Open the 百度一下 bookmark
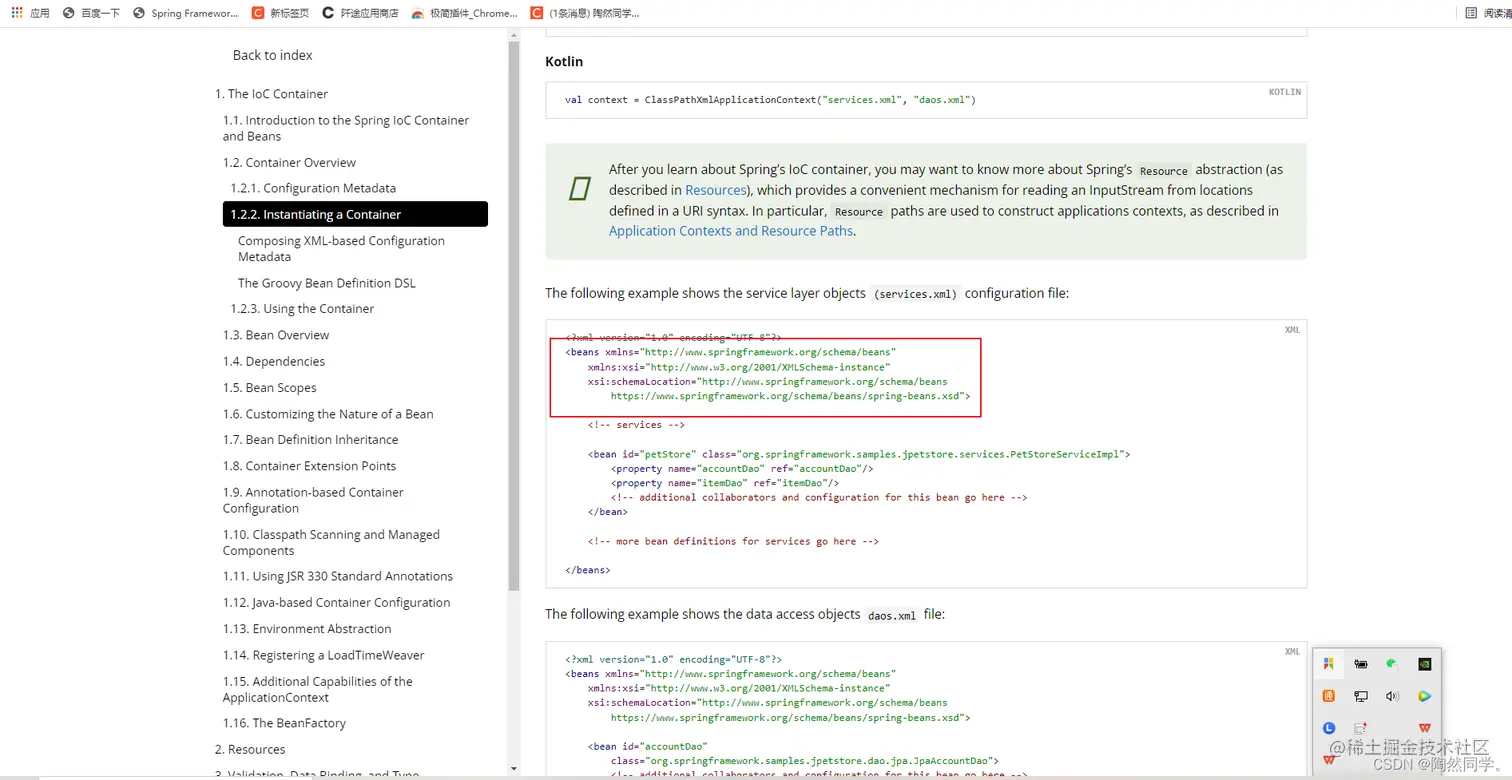1512x780 pixels. 91,13
